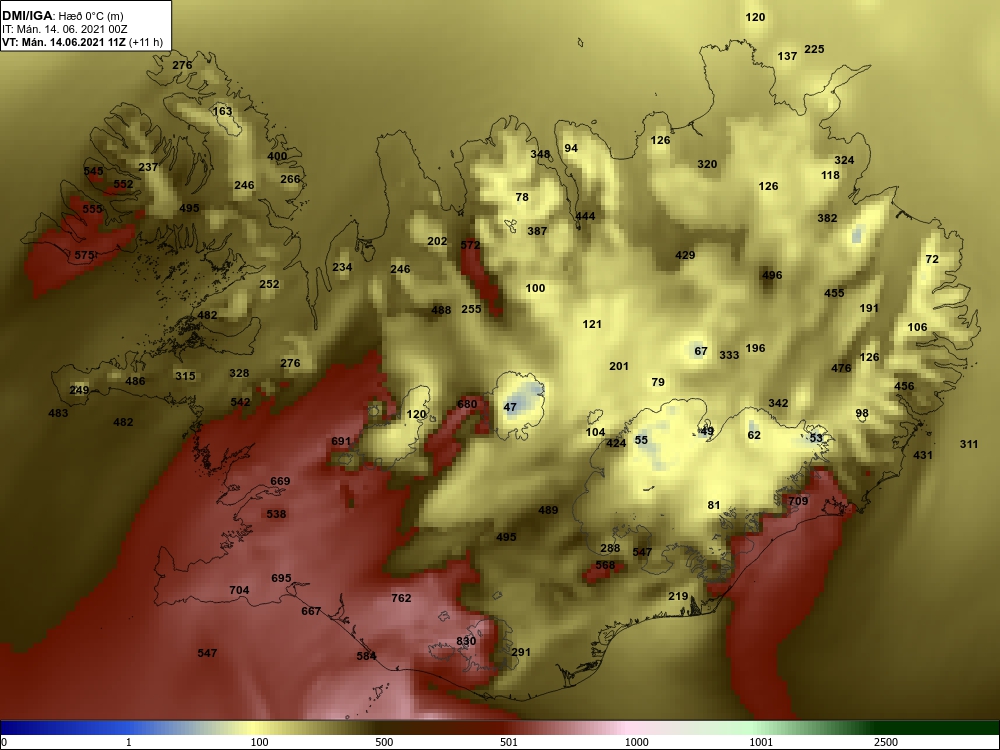Select the 291 value on south coast

521,652
